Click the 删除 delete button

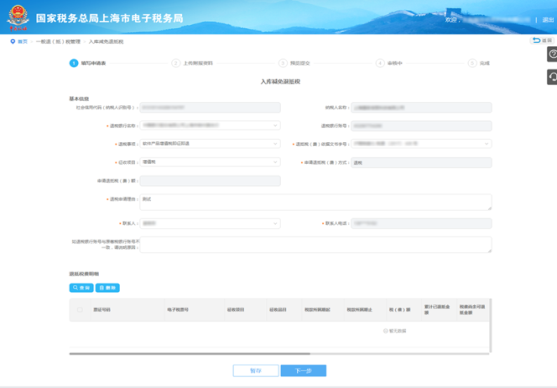click(108, 288)
